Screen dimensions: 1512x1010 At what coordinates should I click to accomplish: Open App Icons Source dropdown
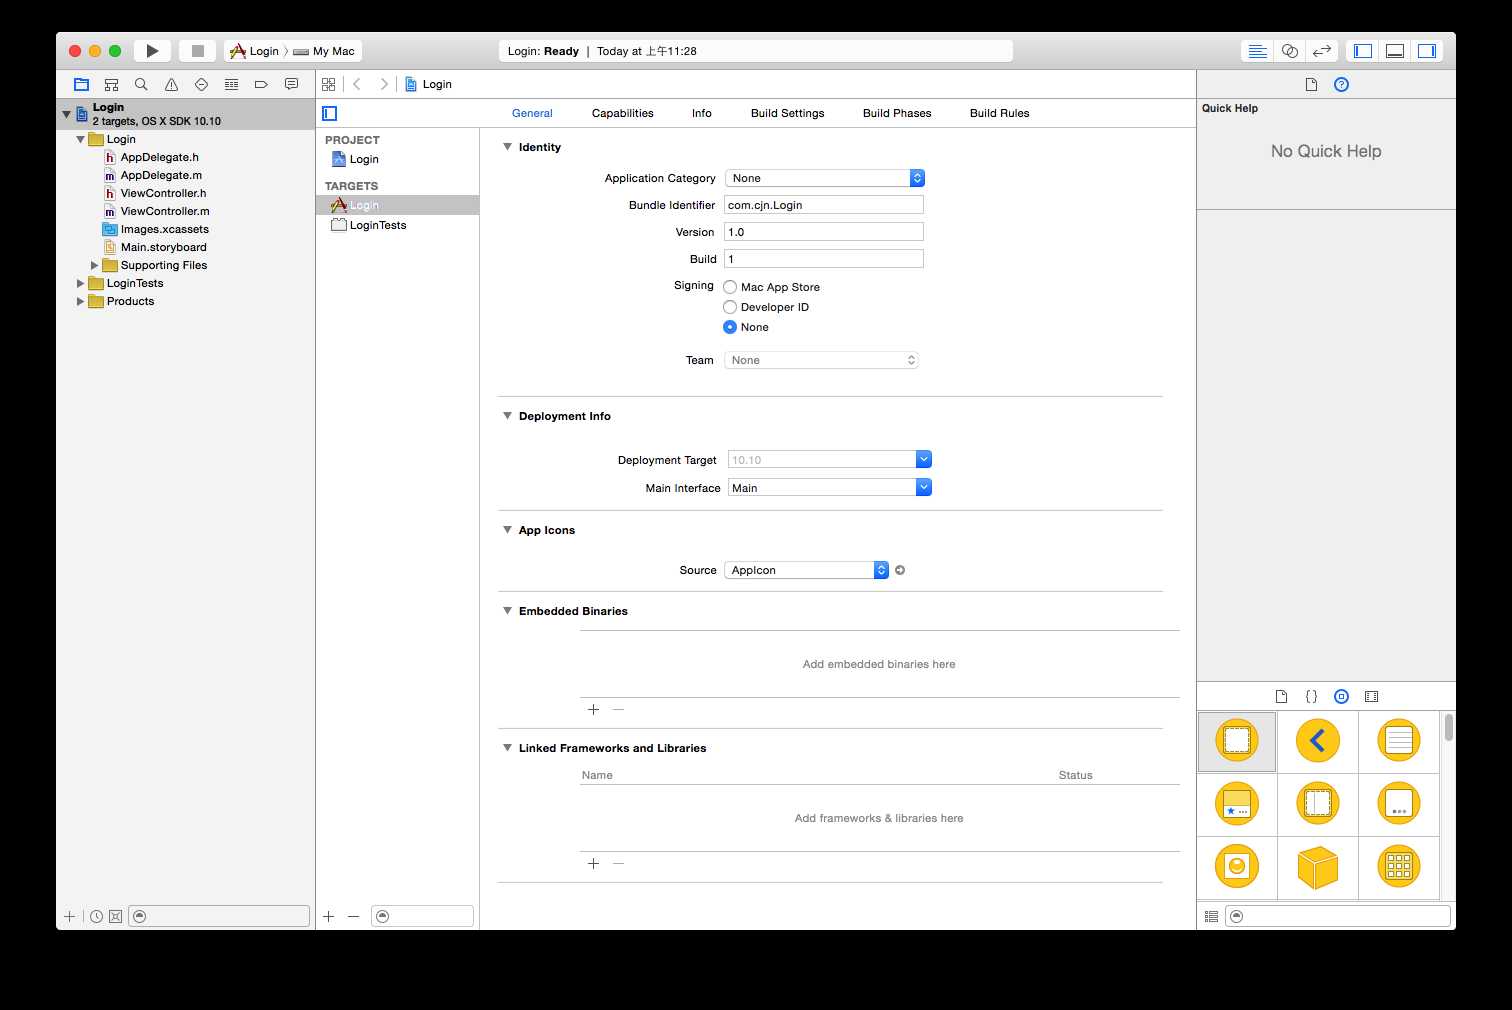pyautogui.click(x=807, y=570)
